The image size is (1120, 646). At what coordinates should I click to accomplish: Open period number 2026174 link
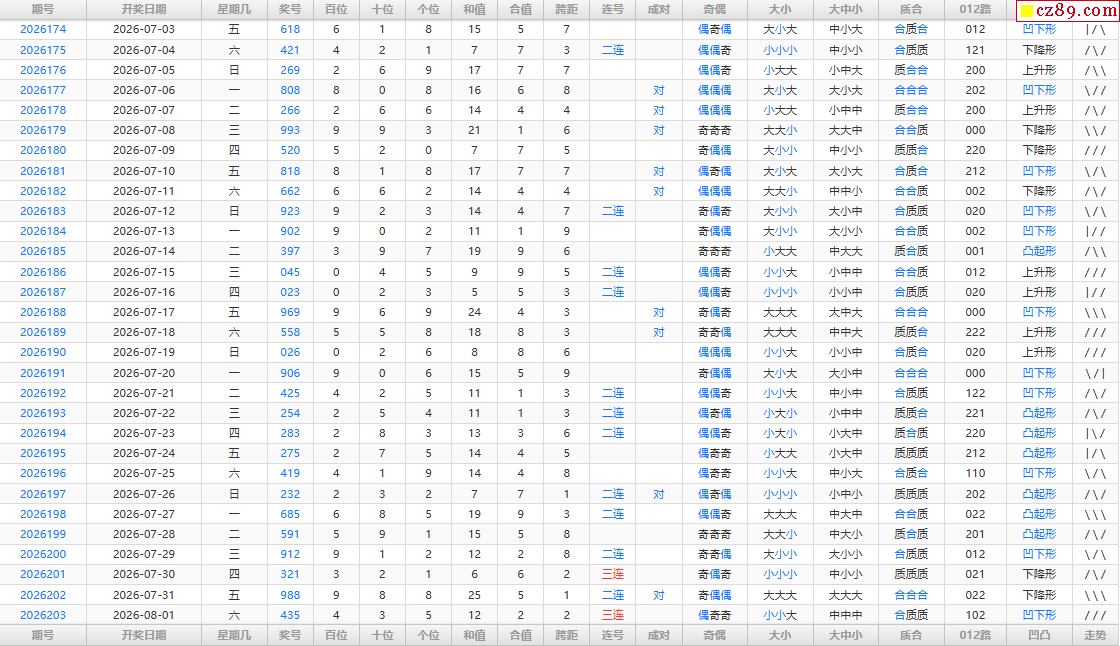pos(43,29)
